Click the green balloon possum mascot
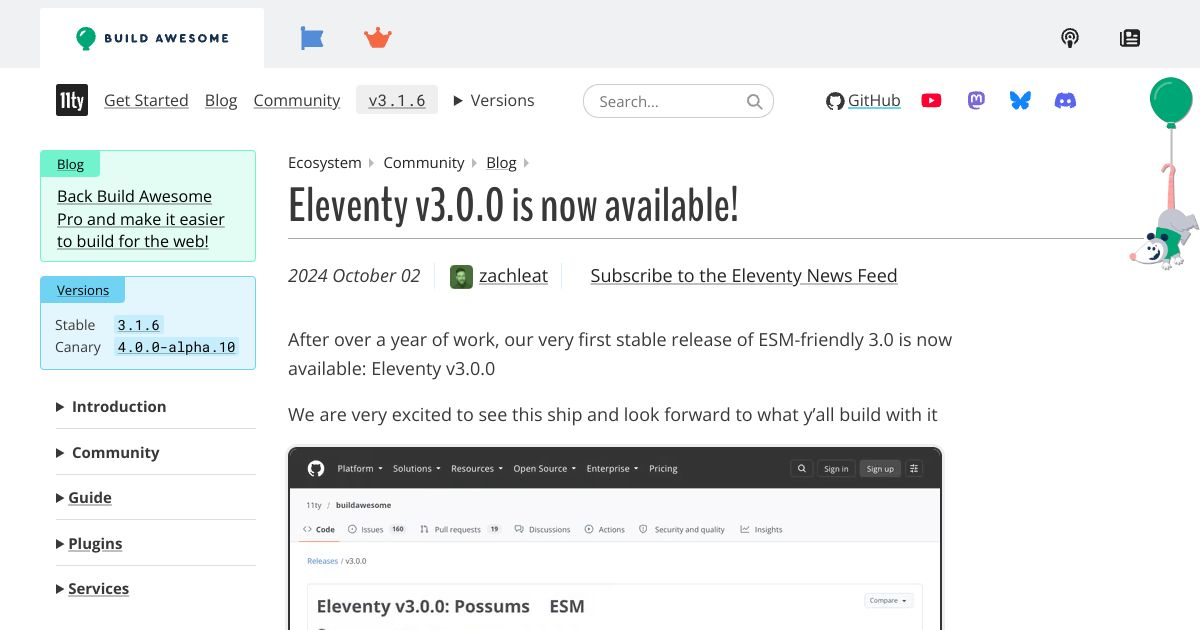The image size is (1200, 630). click(1165, 172)
